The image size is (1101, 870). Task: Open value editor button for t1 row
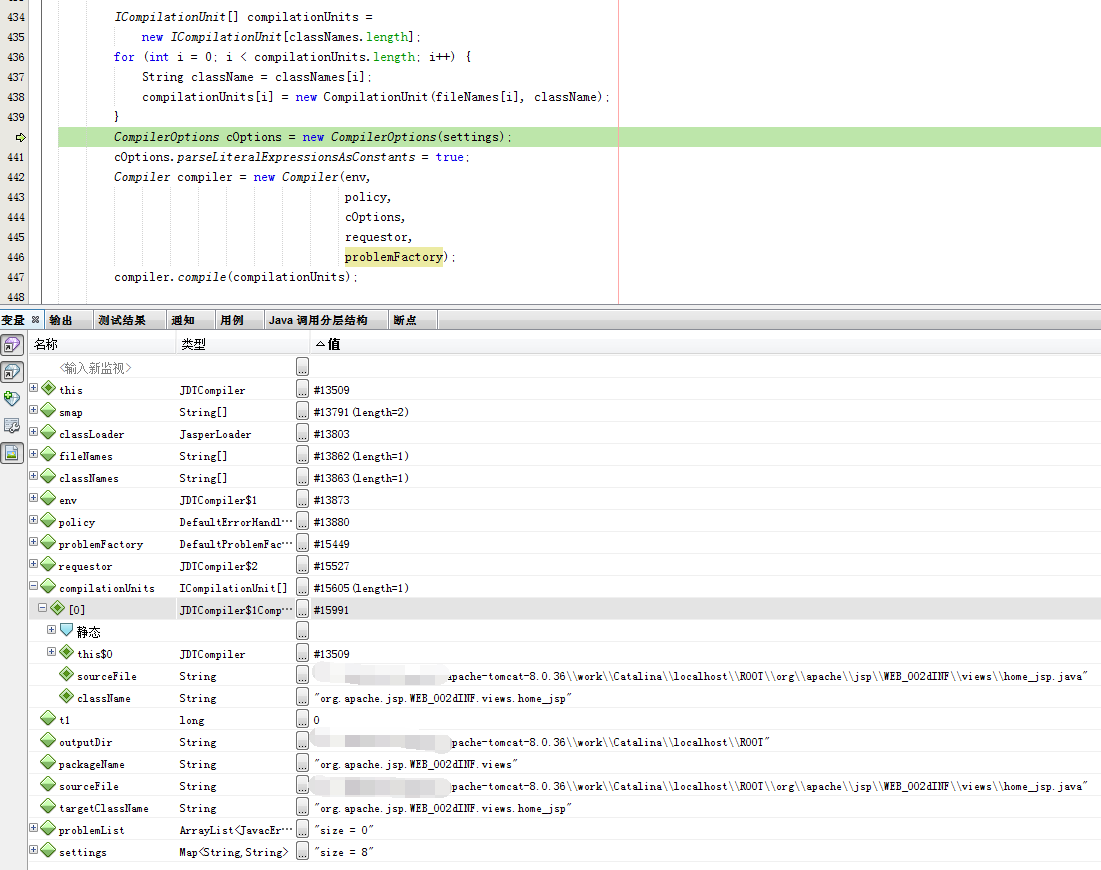pyautogui.click(x=302, y=719)
